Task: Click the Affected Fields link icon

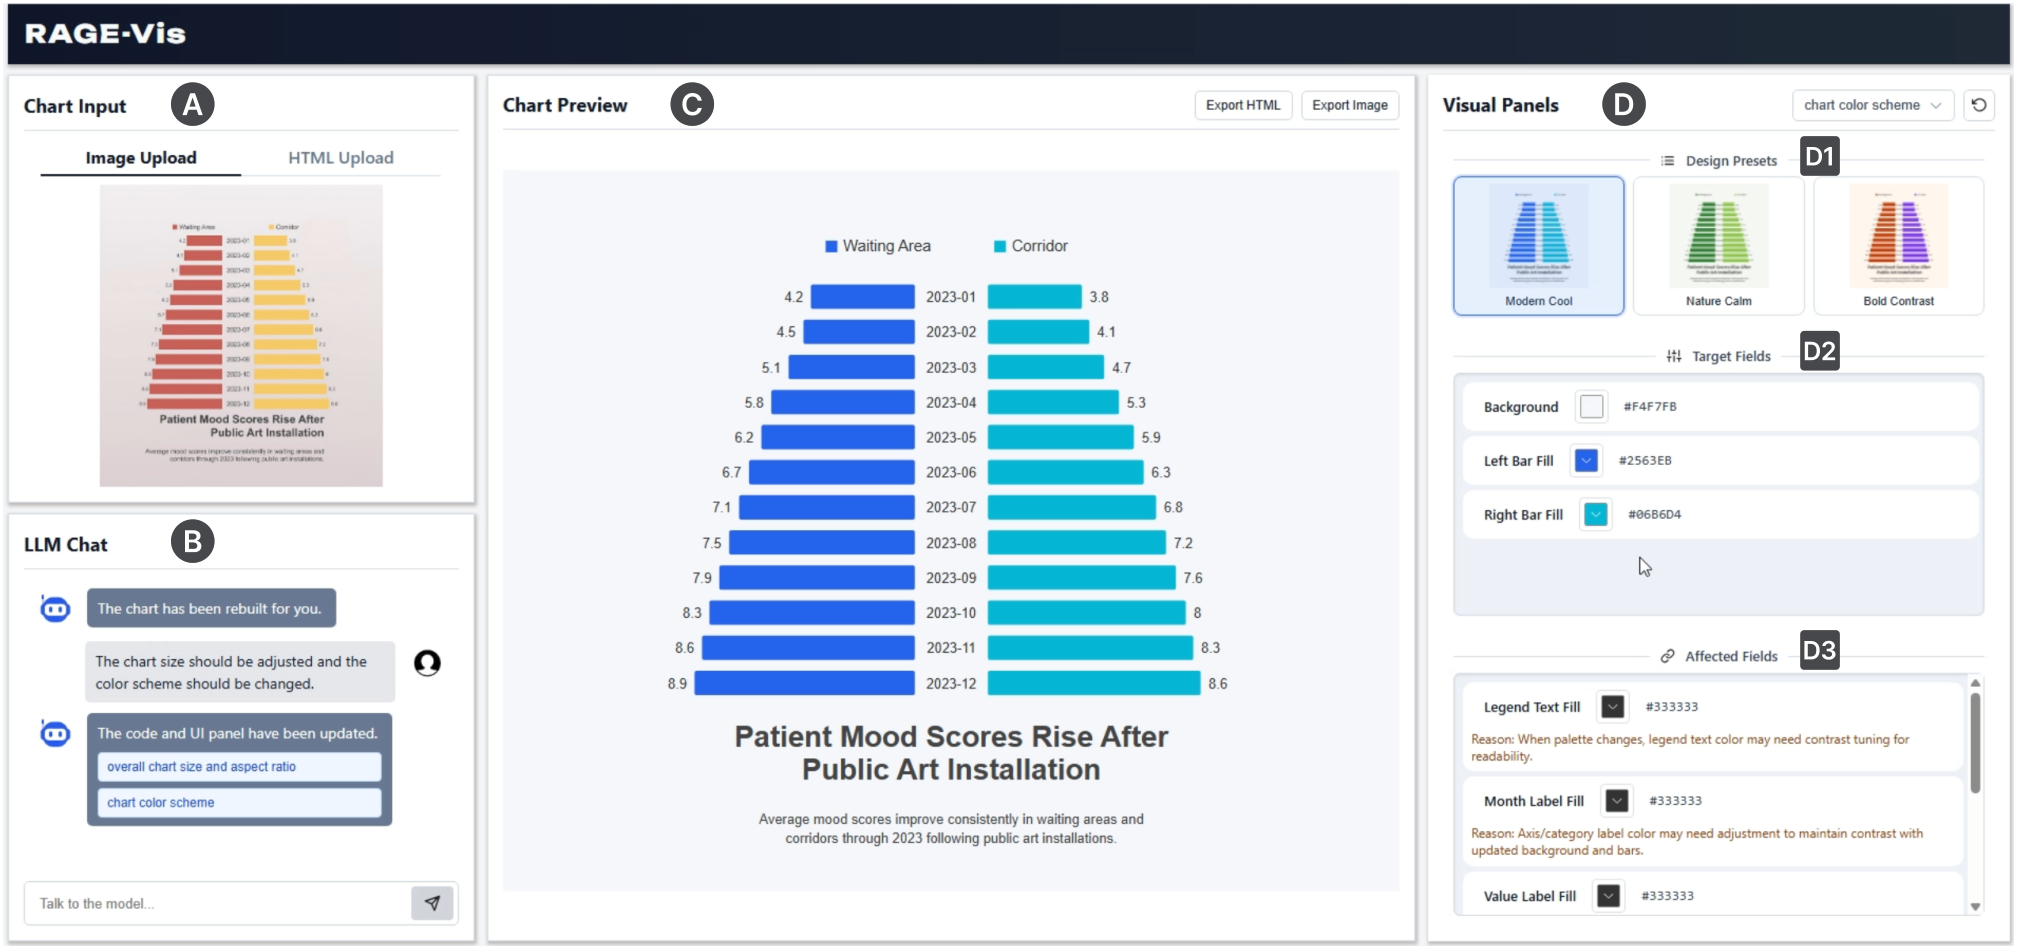Action: coord(1667,656)
